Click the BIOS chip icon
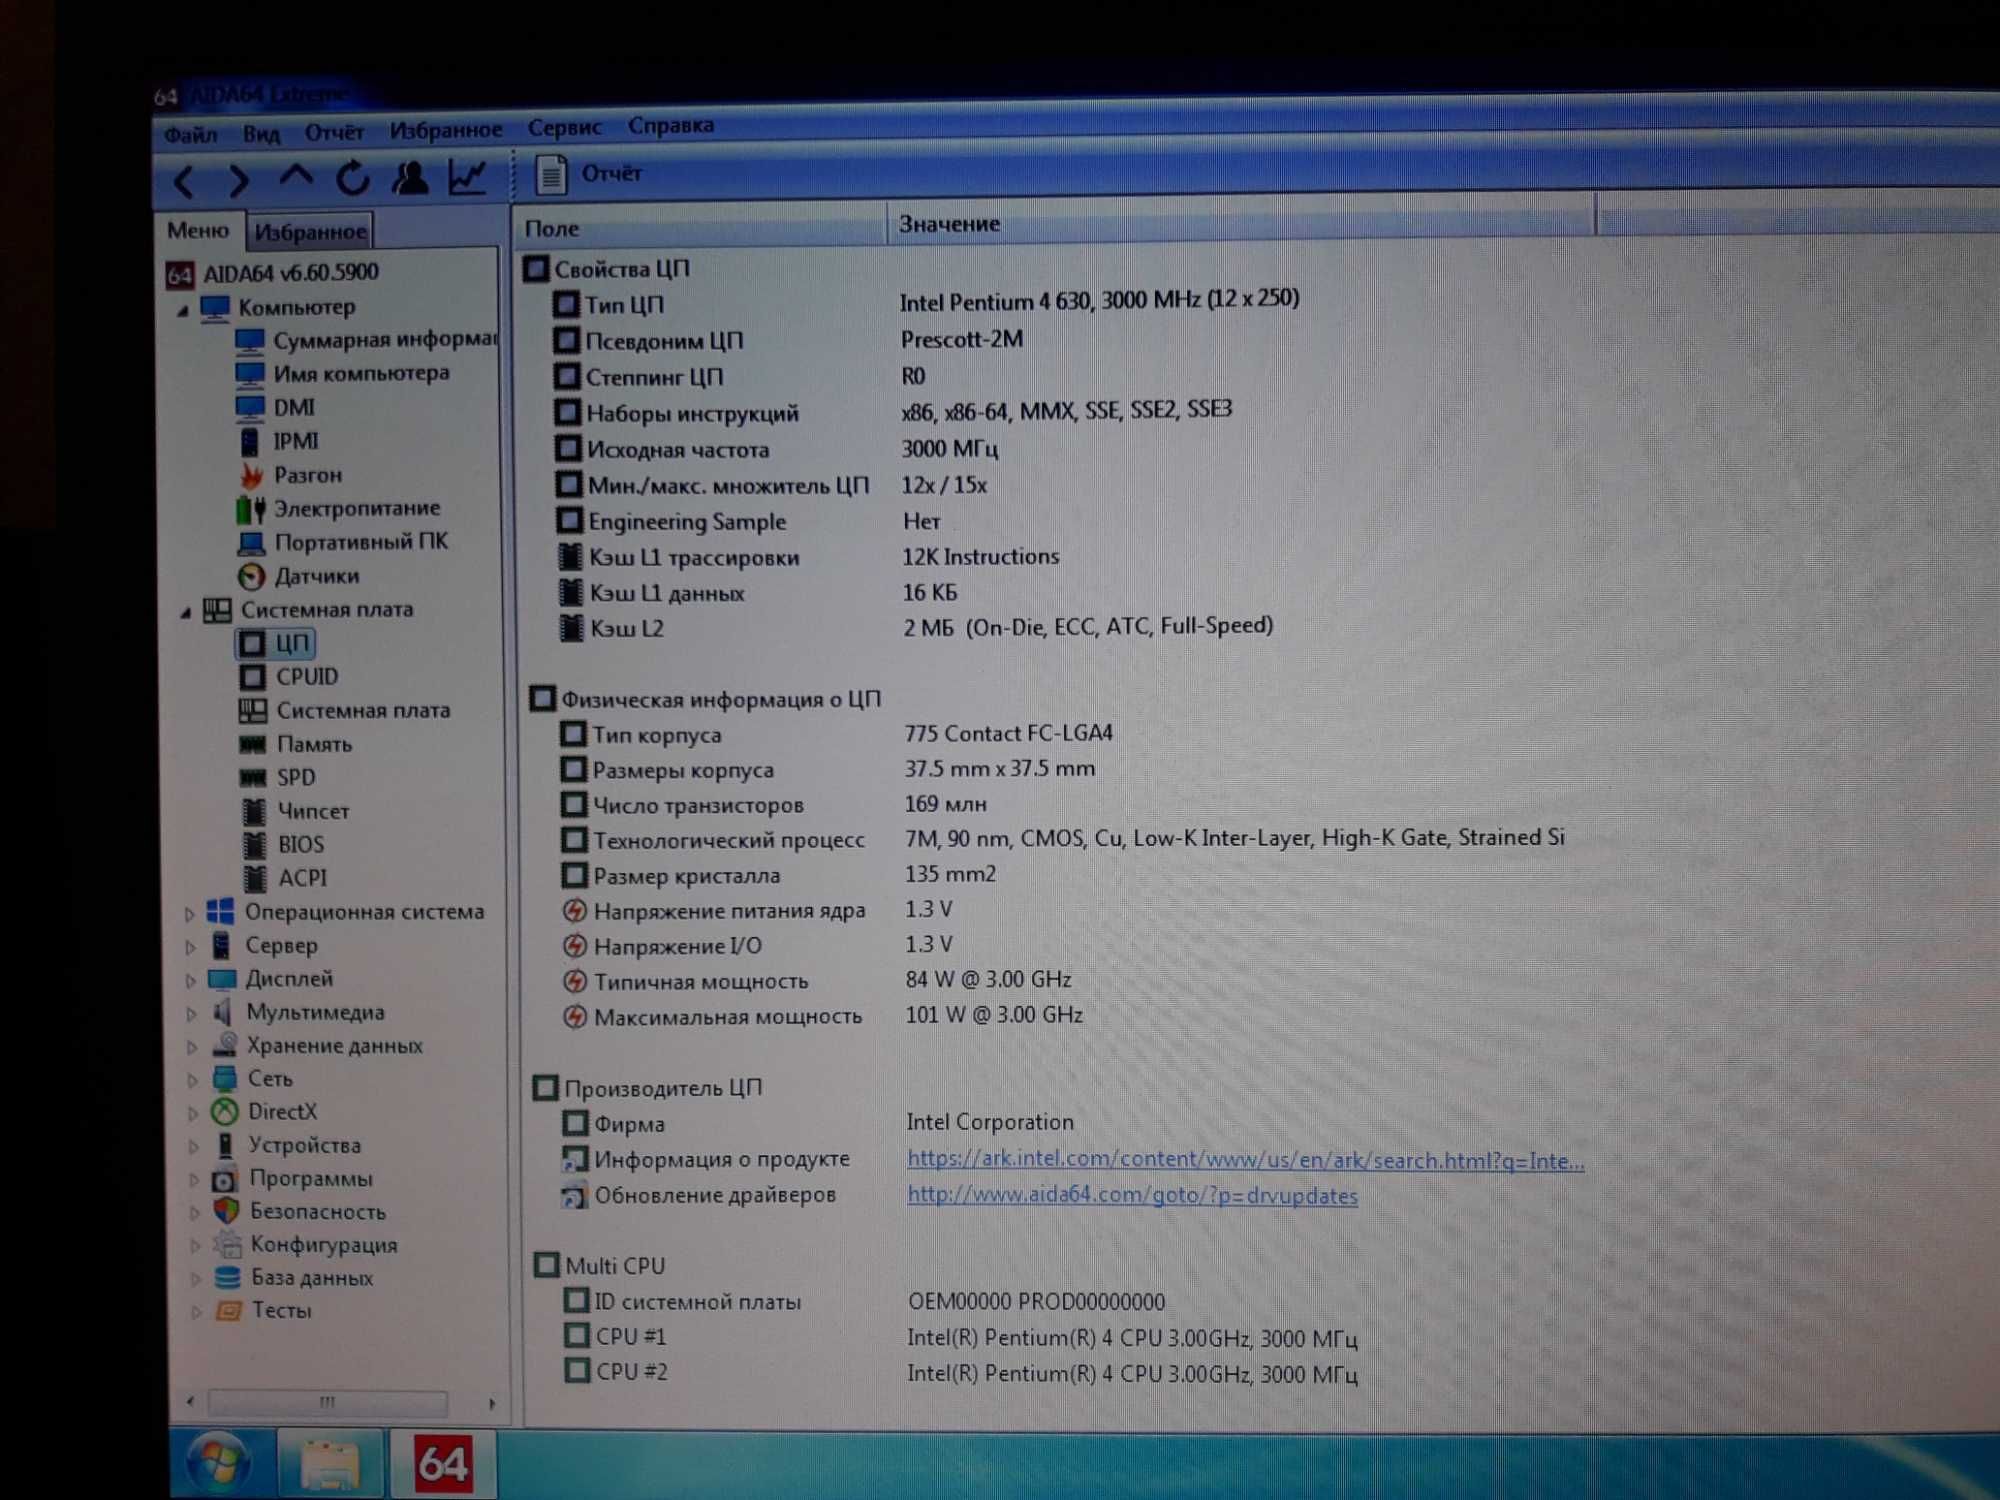The image size is (2000, 1500). (x=255, y=845)
